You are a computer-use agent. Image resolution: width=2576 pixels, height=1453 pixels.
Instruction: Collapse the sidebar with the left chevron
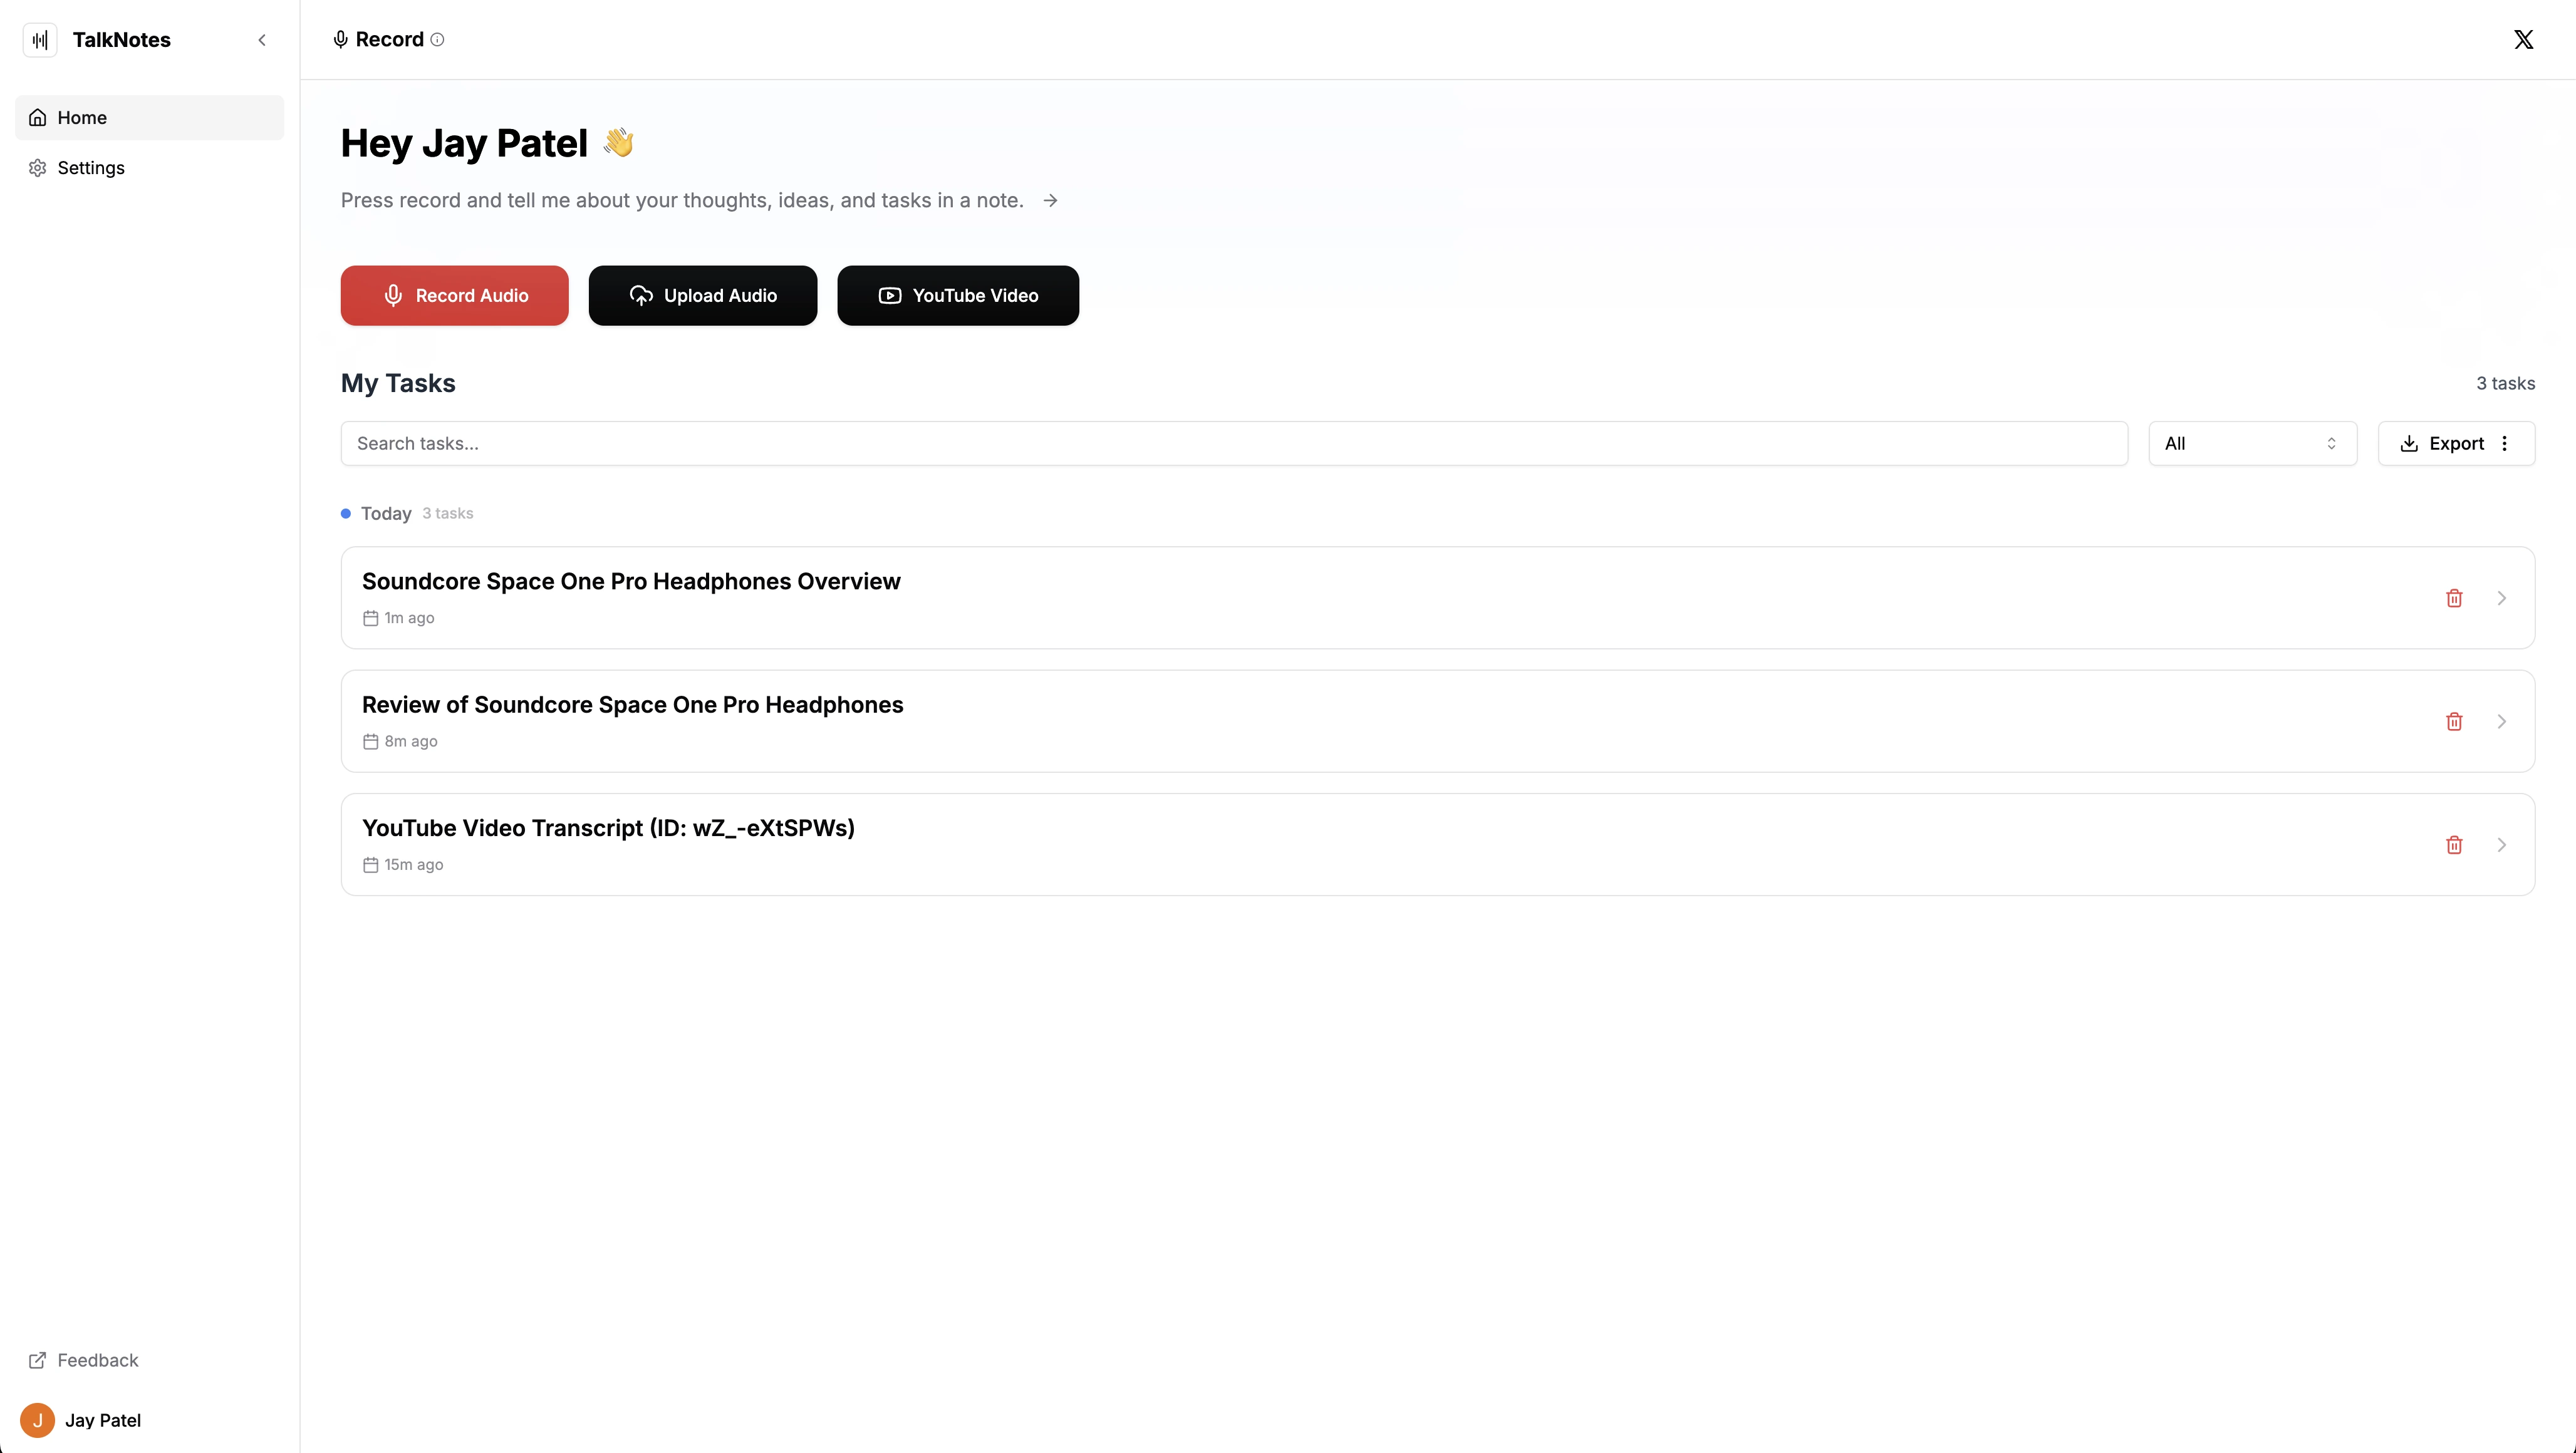(x=262, y=40)
